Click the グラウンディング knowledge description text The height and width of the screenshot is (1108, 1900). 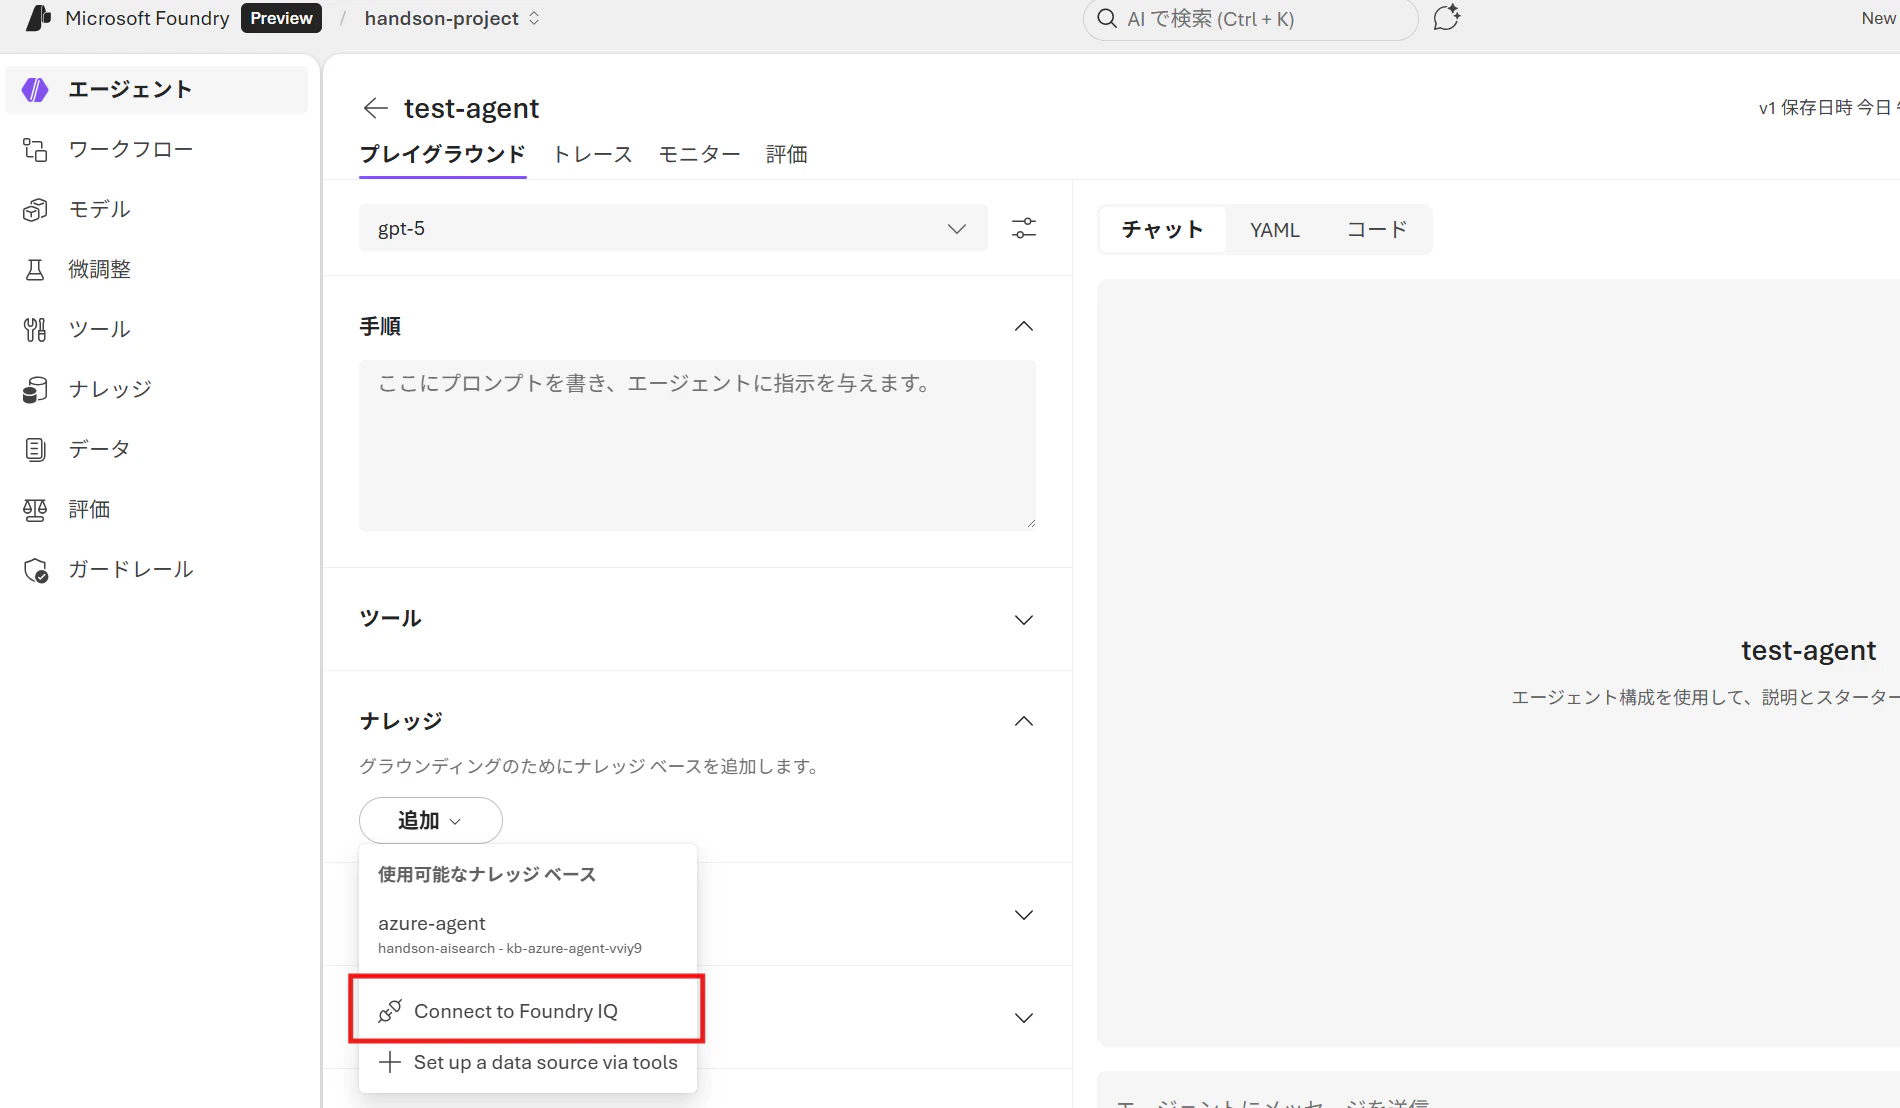590,767
